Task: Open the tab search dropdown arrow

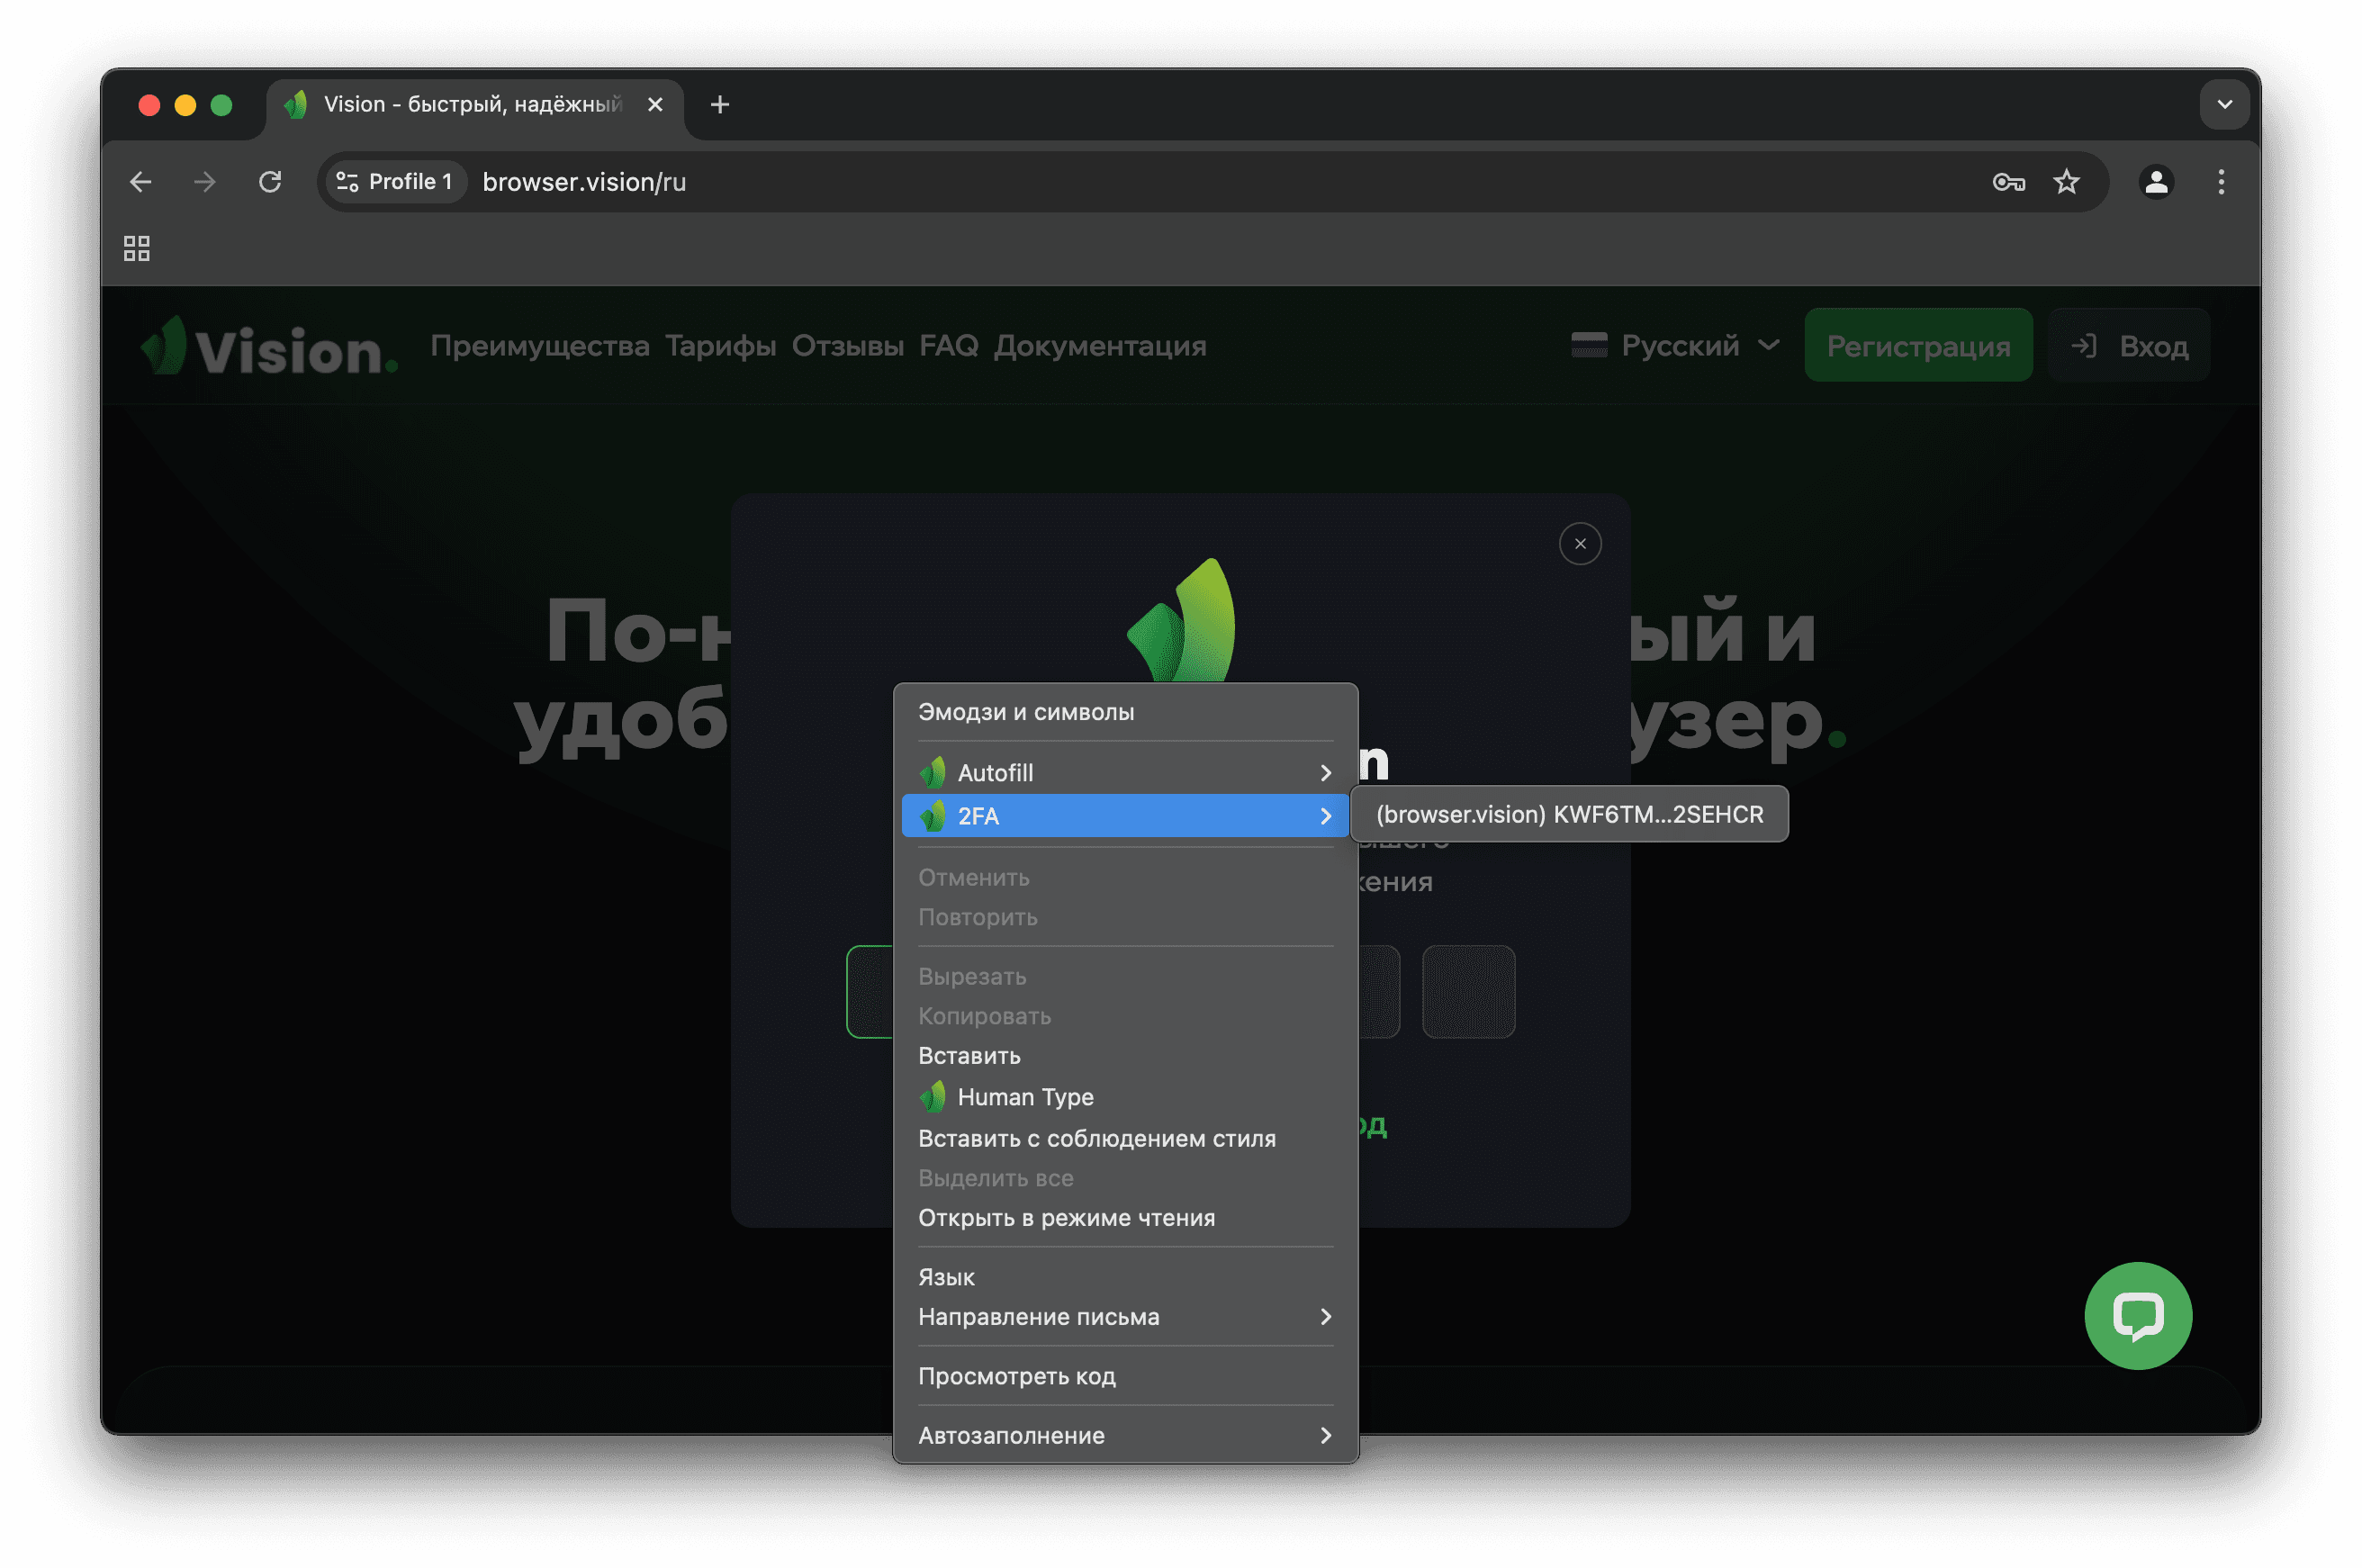Action: tap(2224, 105)
